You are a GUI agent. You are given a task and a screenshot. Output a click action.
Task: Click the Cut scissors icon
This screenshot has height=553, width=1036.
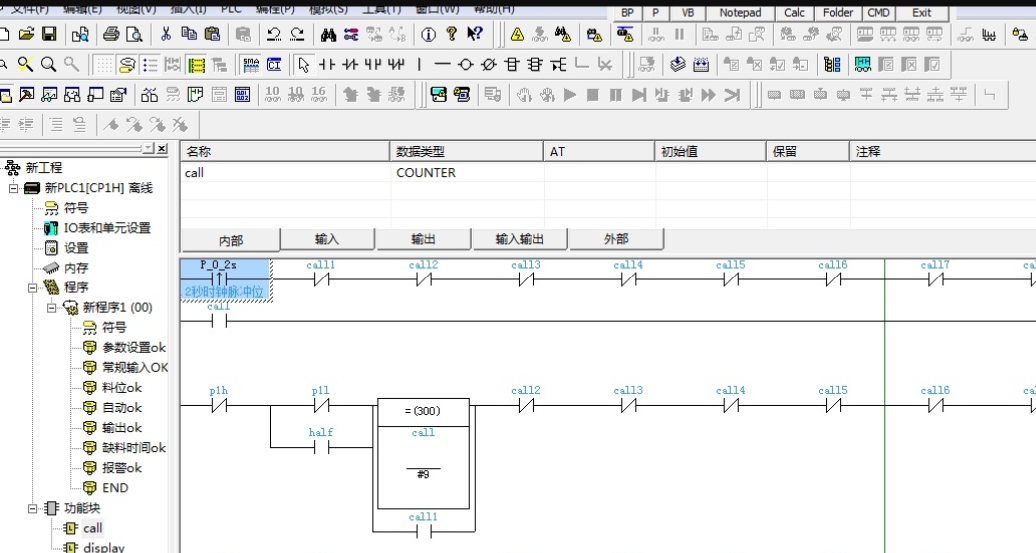(165, 35)
